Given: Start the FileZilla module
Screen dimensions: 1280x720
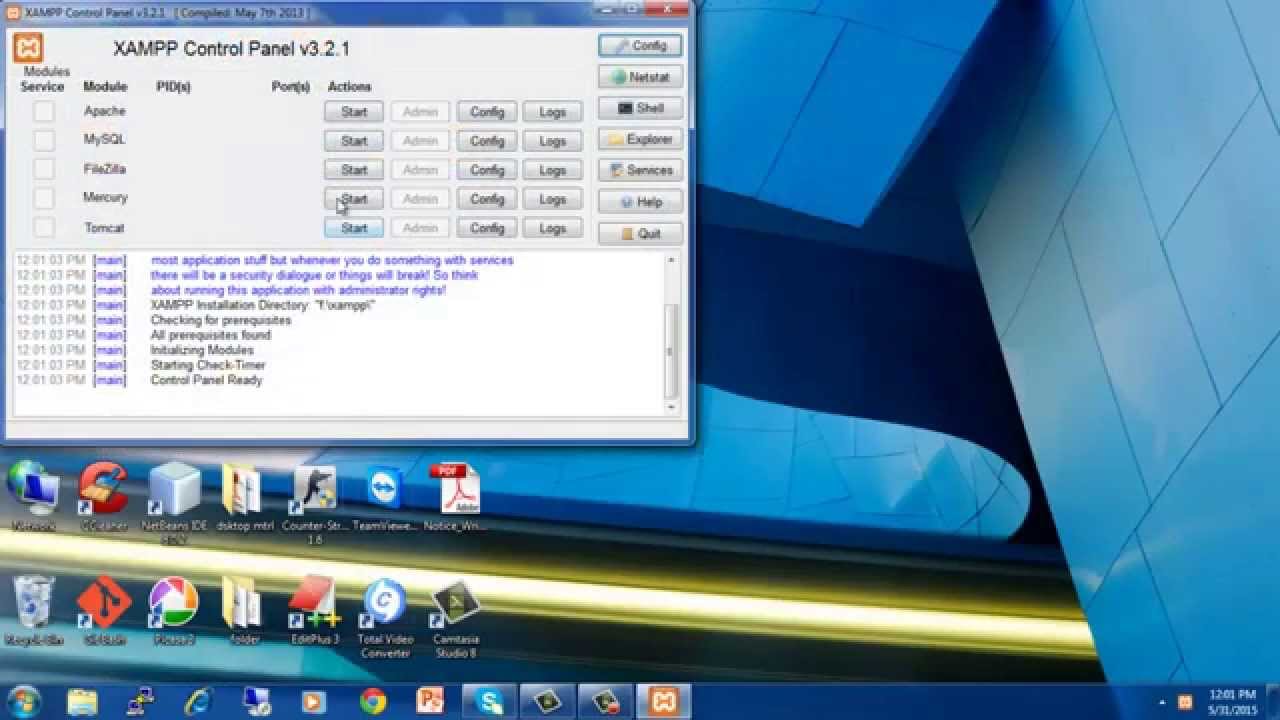Looking at the screenshot, I should 354,170.
